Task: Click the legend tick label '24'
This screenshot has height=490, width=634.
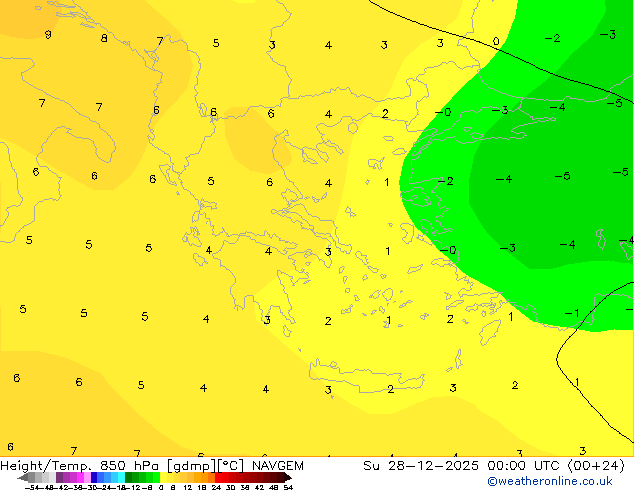Action: click(x=216, y=488)
